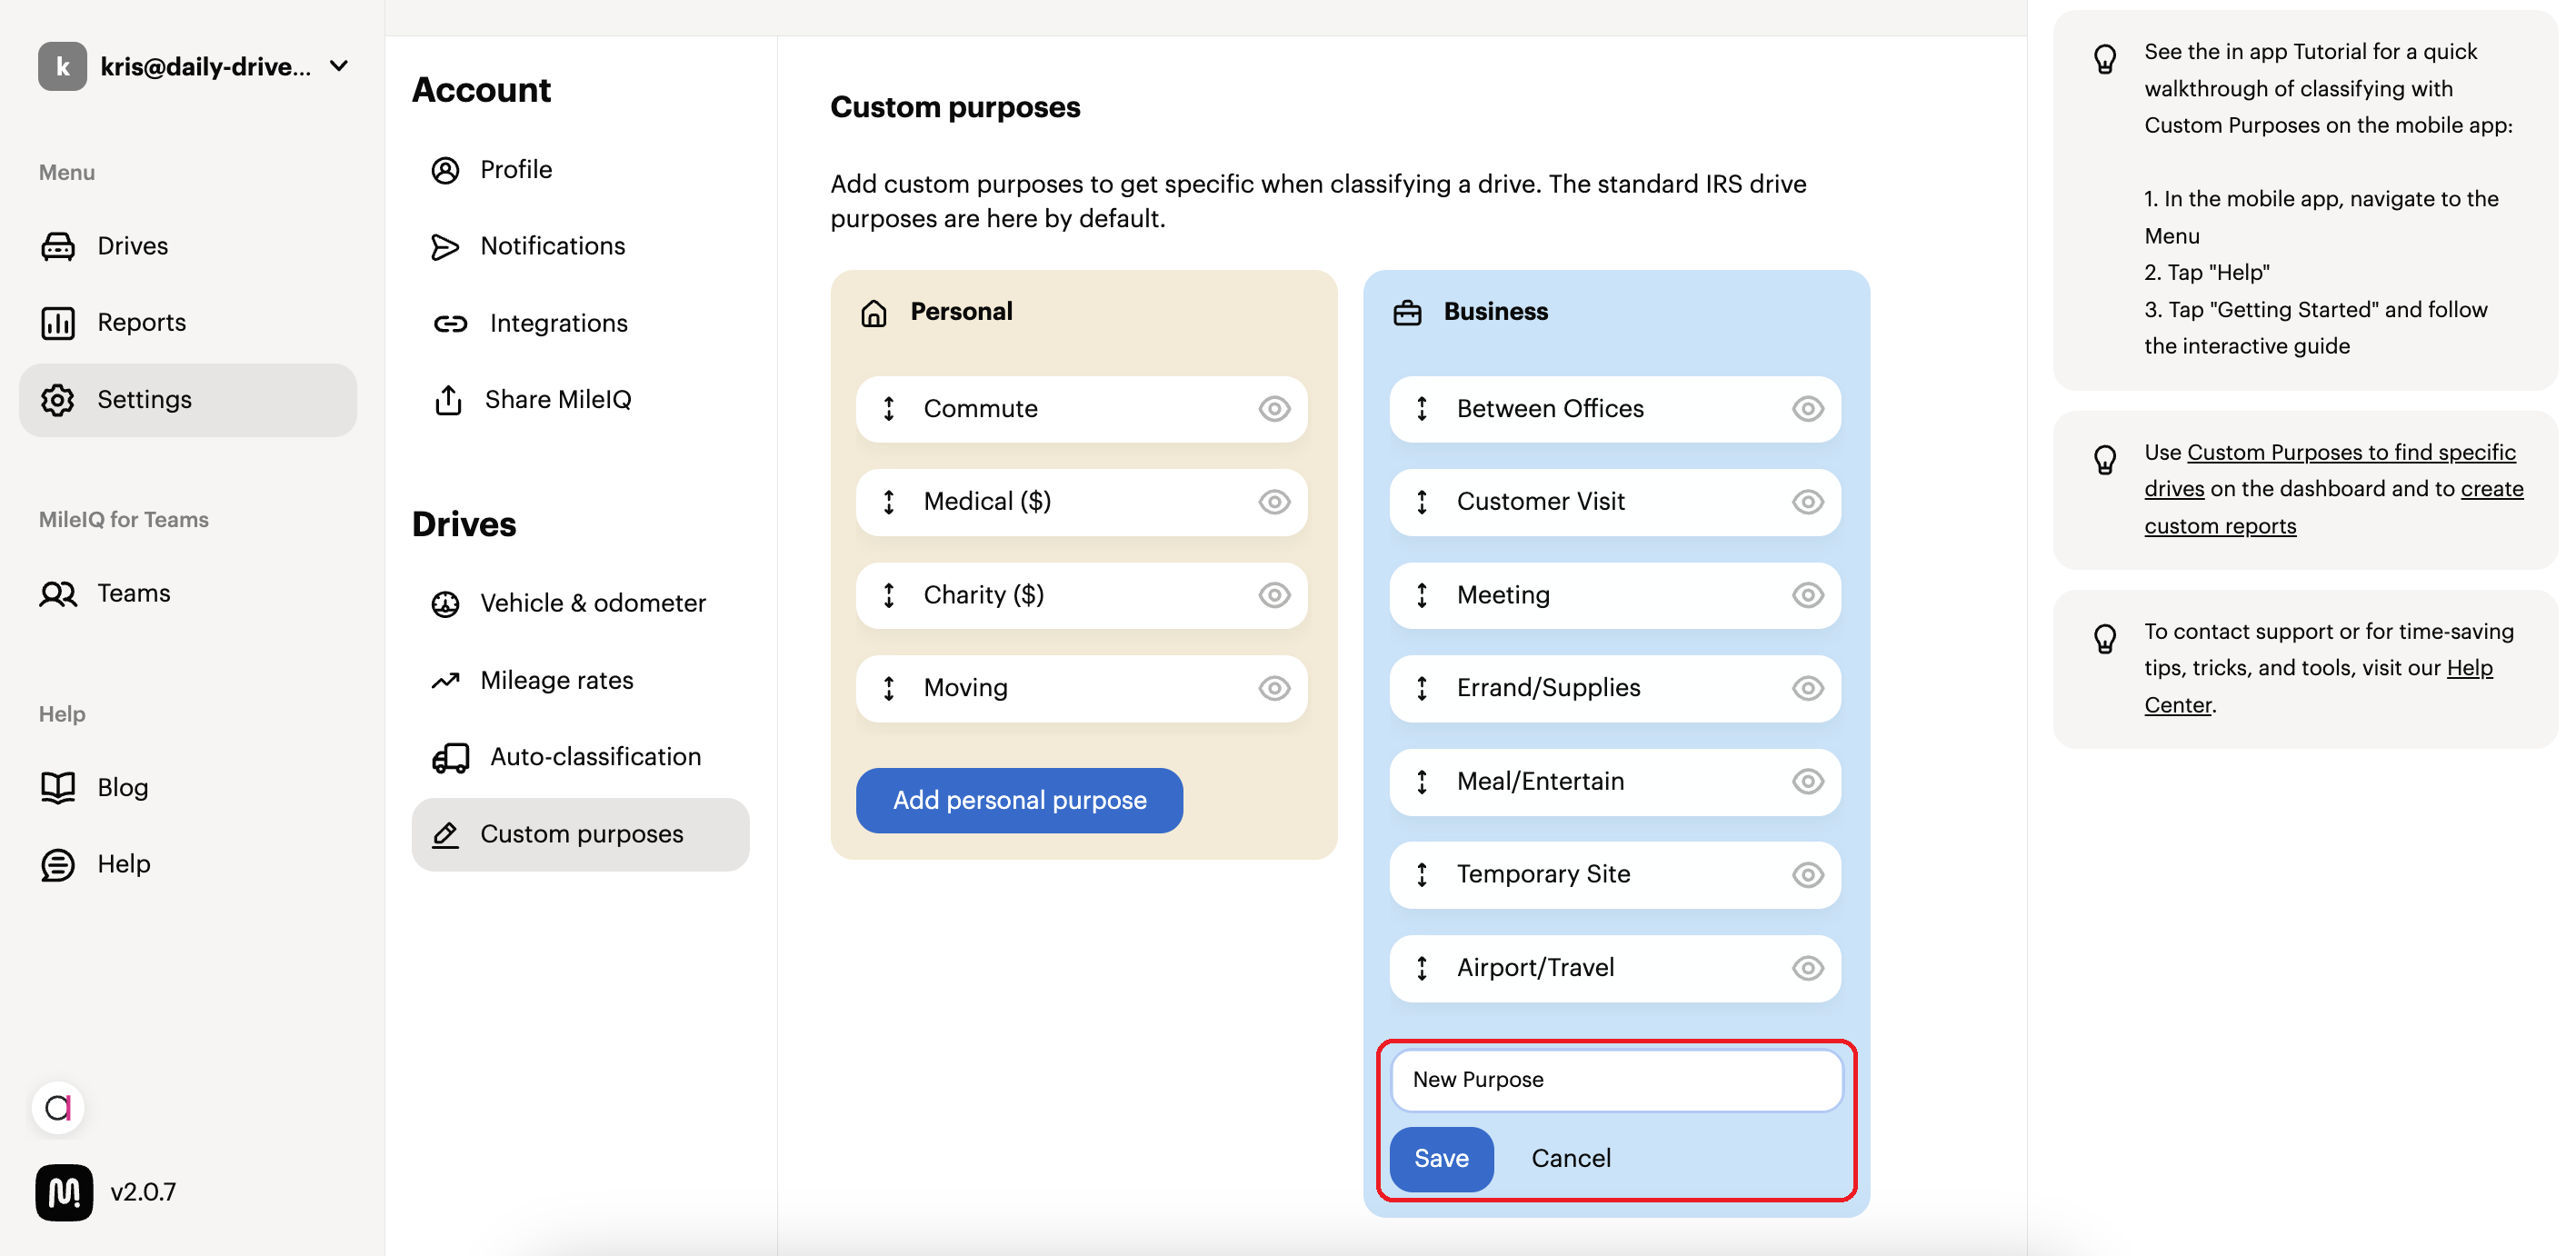
Task: Click the Integrations link icon
Action: (450, 324)
